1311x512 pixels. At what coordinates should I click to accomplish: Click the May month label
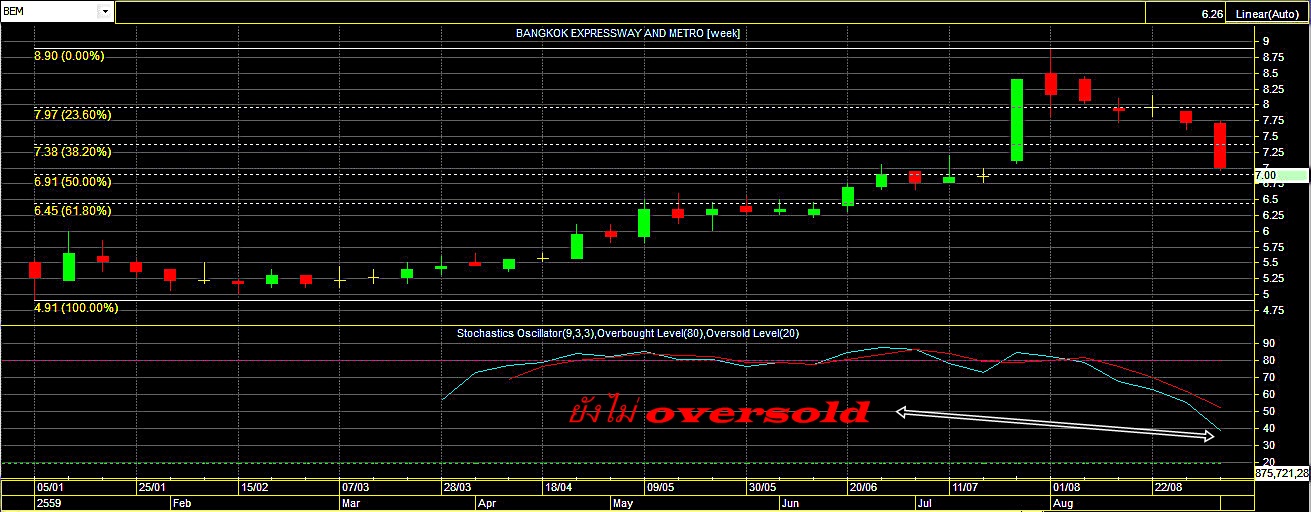[x=623, y=503]
